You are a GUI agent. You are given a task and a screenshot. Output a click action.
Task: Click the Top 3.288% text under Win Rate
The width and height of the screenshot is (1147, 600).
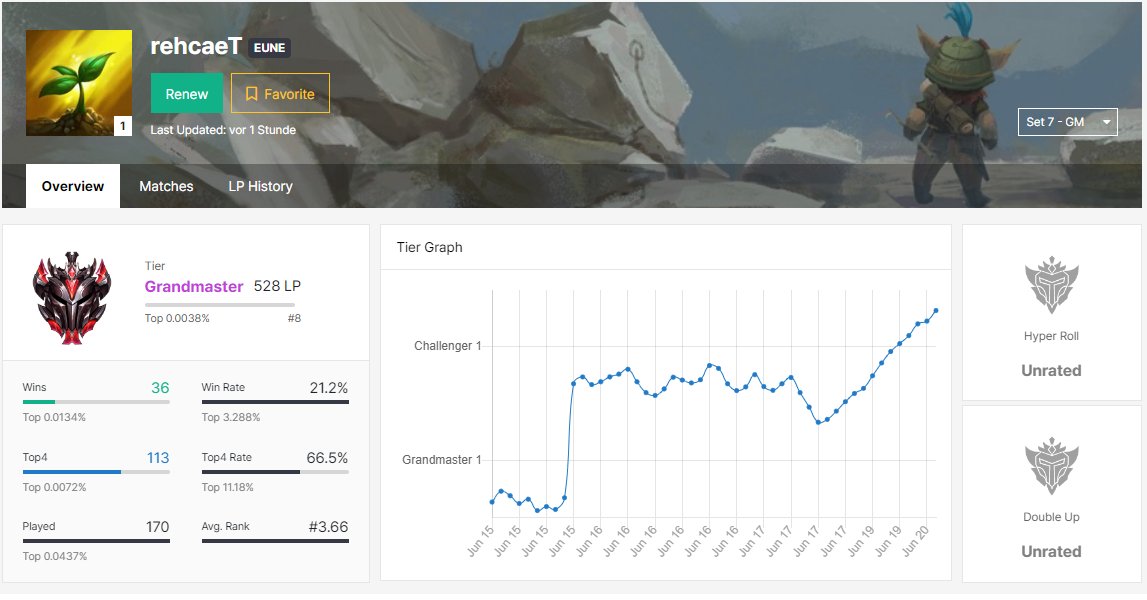[231, 417]
